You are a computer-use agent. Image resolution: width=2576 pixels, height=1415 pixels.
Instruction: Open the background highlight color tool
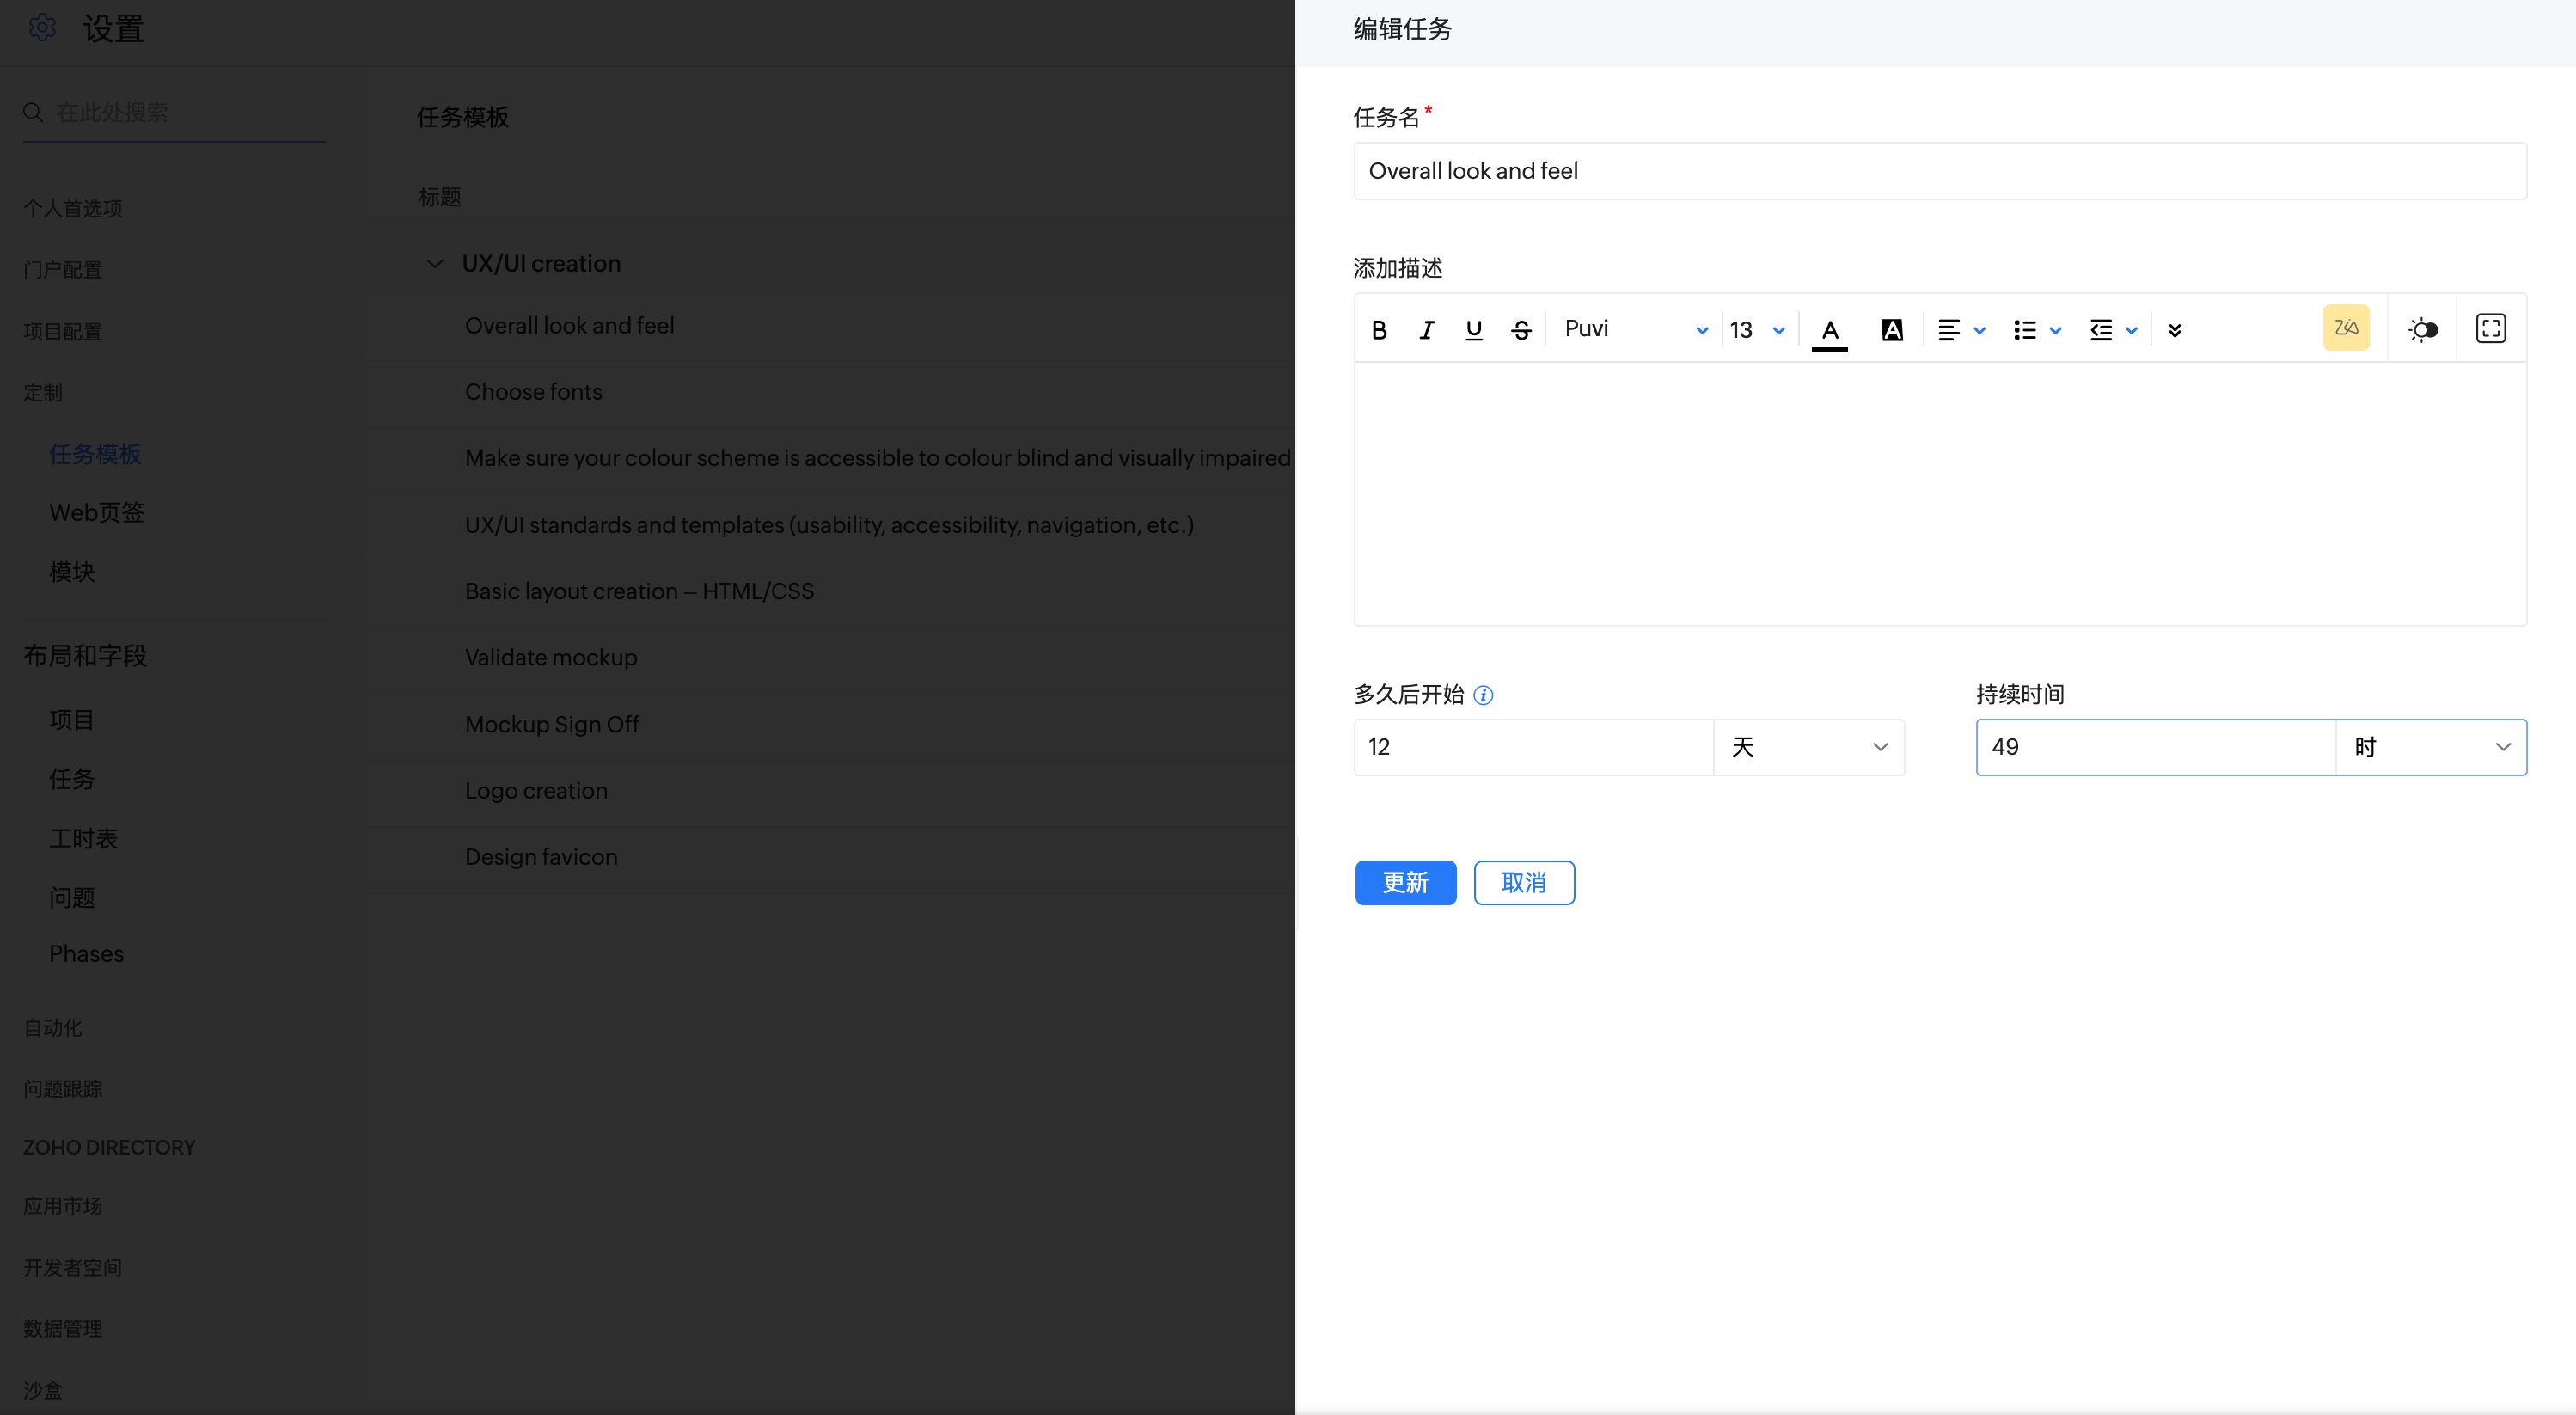pos(1891,330)
